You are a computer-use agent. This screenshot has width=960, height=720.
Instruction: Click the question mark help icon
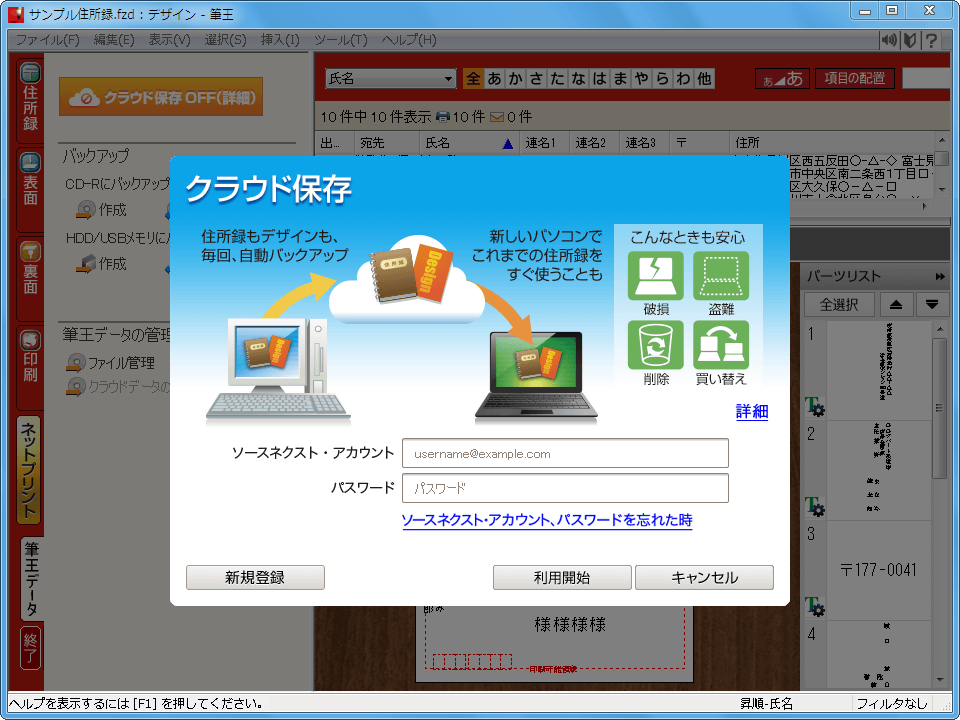tap(931, 40)
